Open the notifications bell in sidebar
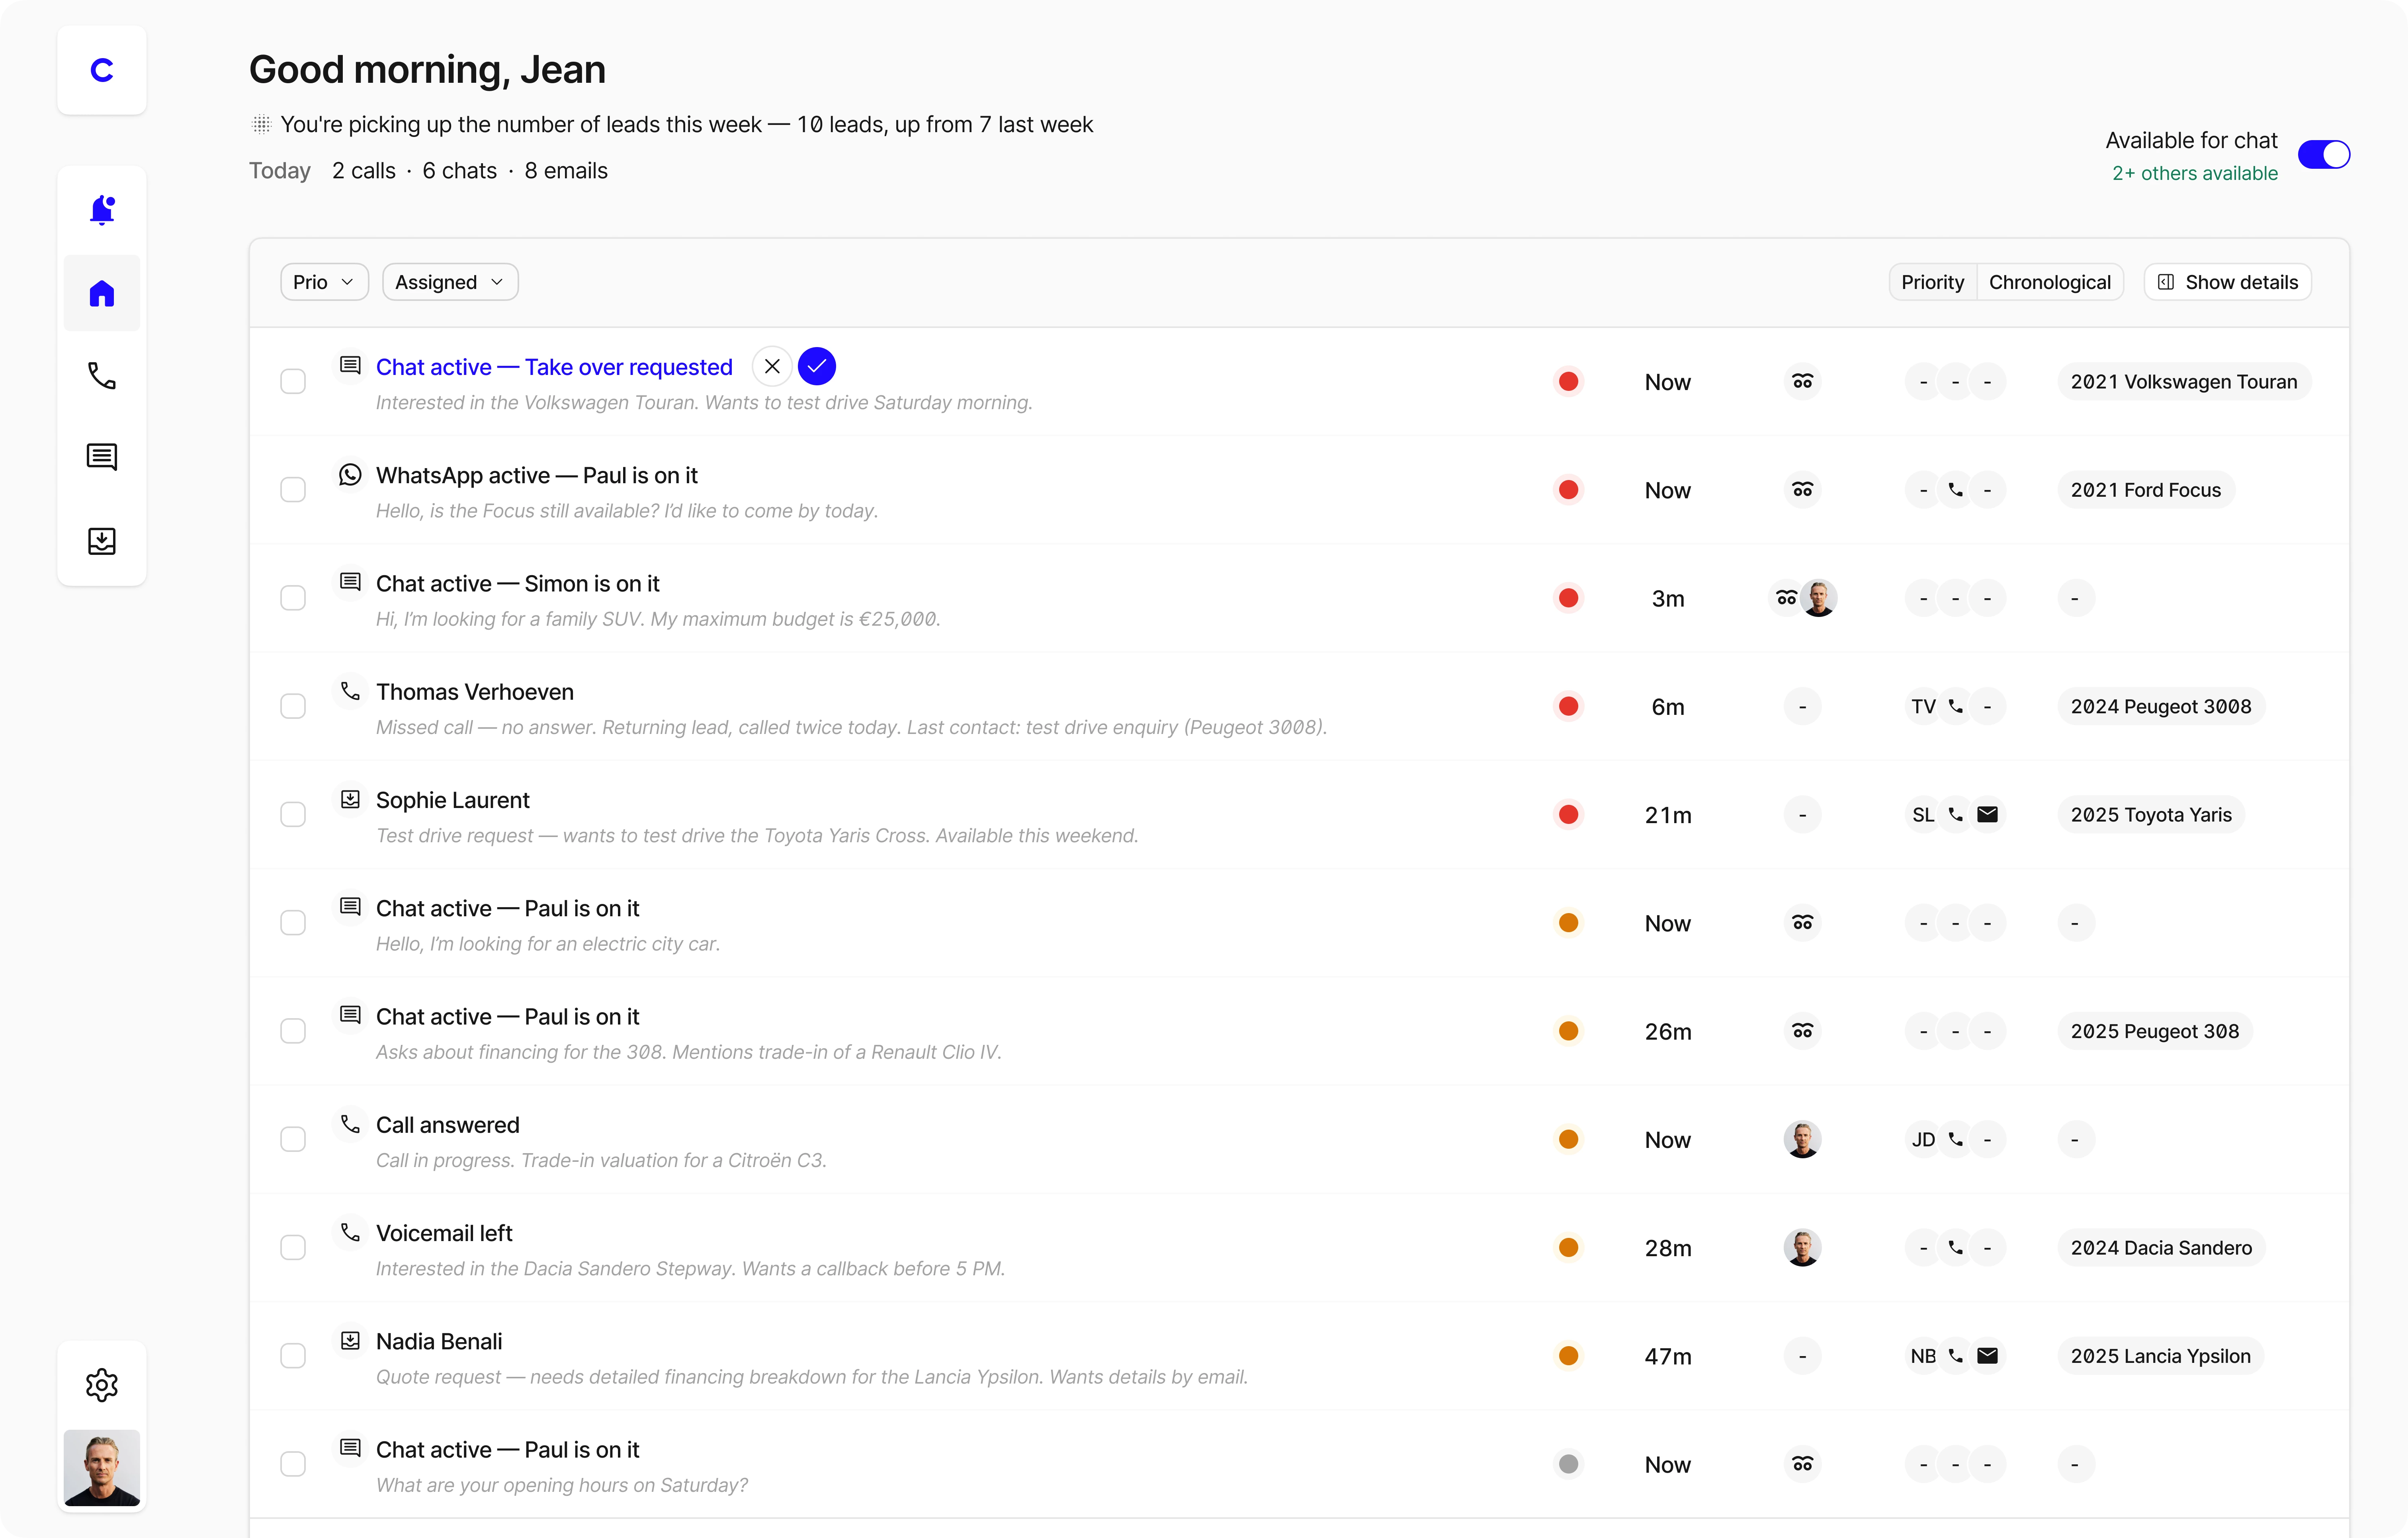This screenshot has height=1538, width=2408. click(102, 210)
